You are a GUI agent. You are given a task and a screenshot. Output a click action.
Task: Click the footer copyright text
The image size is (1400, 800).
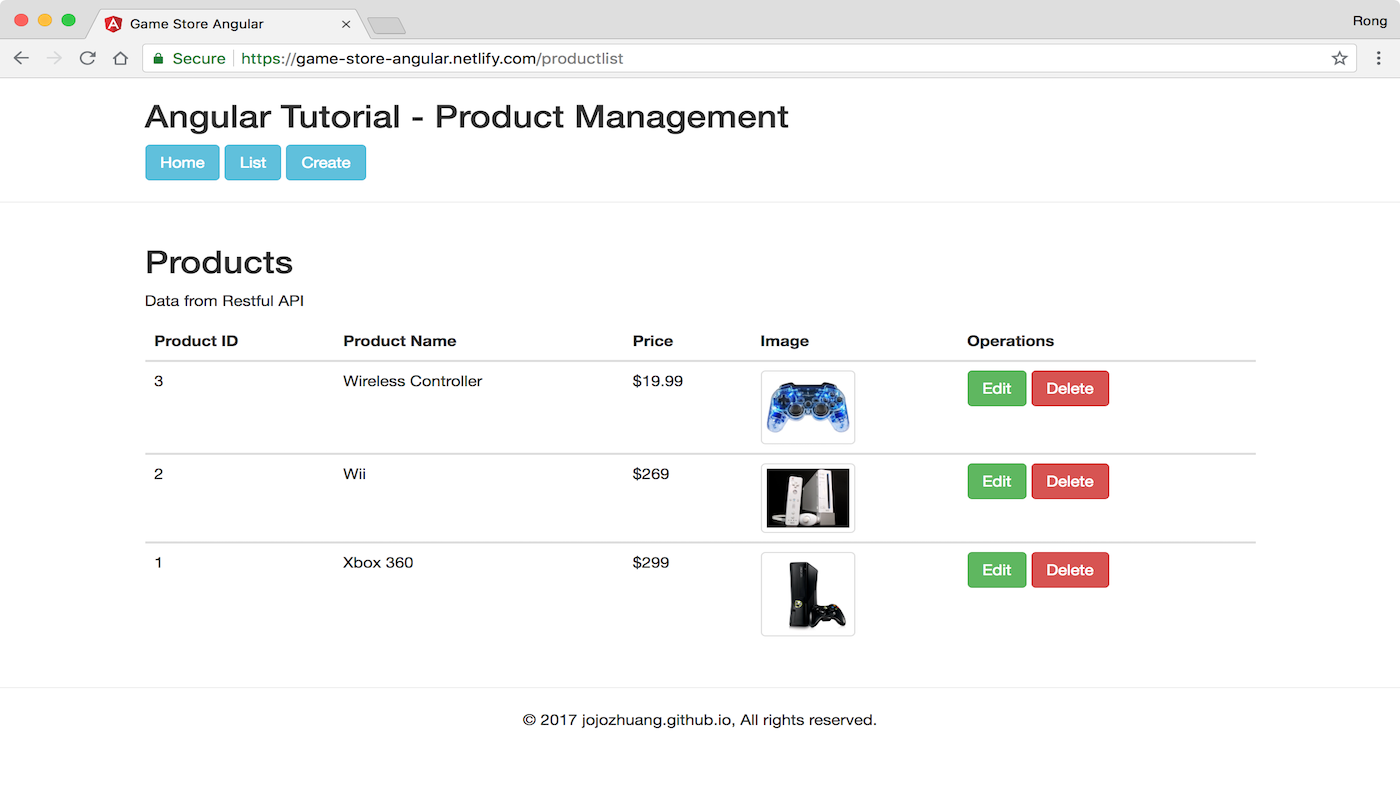point(700,720)
